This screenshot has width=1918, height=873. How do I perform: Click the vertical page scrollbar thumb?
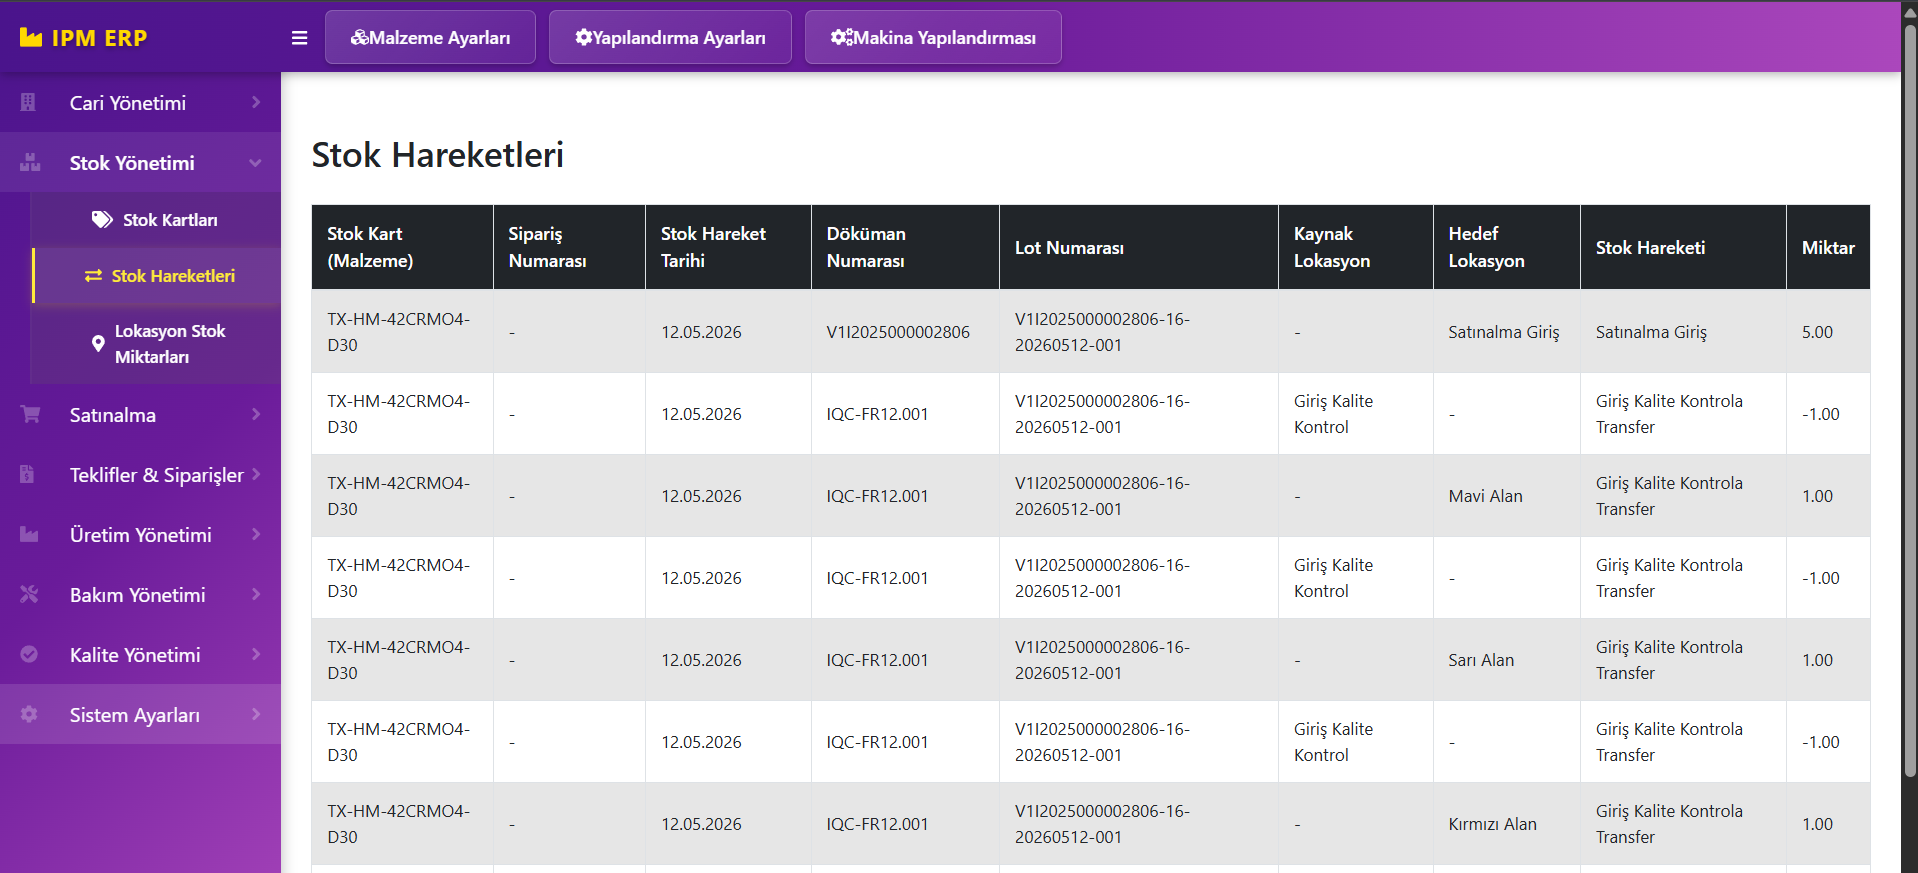click(x=1910, y=400)
